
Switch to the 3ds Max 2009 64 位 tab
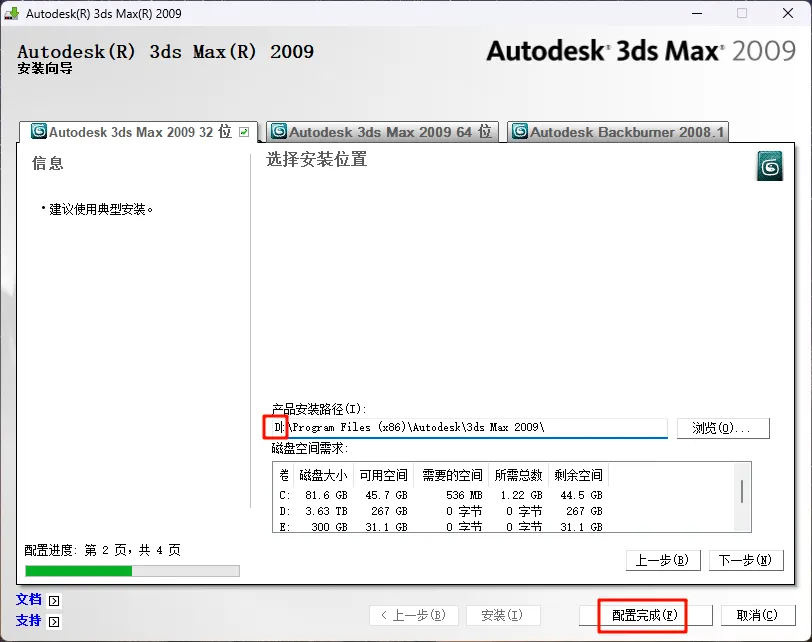point(382,132)
